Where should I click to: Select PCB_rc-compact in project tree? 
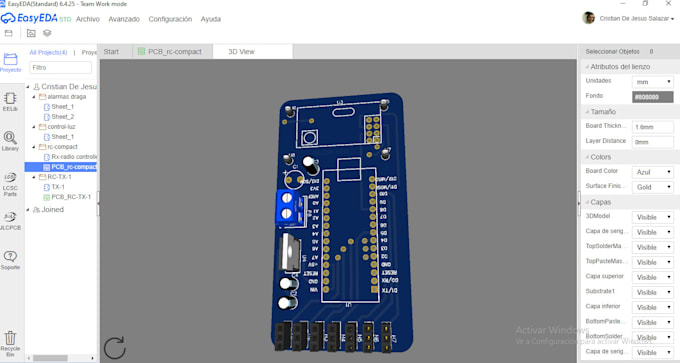(61, 167)
